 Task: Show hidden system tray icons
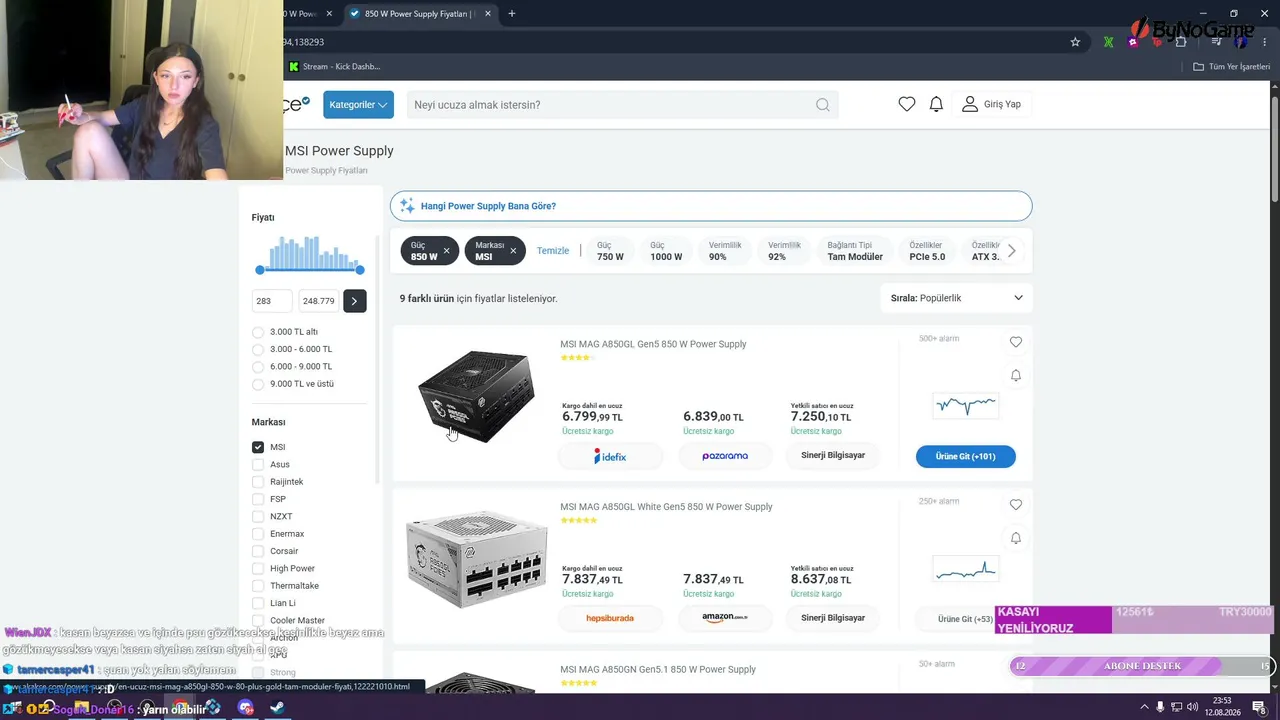click(1144, 707)
